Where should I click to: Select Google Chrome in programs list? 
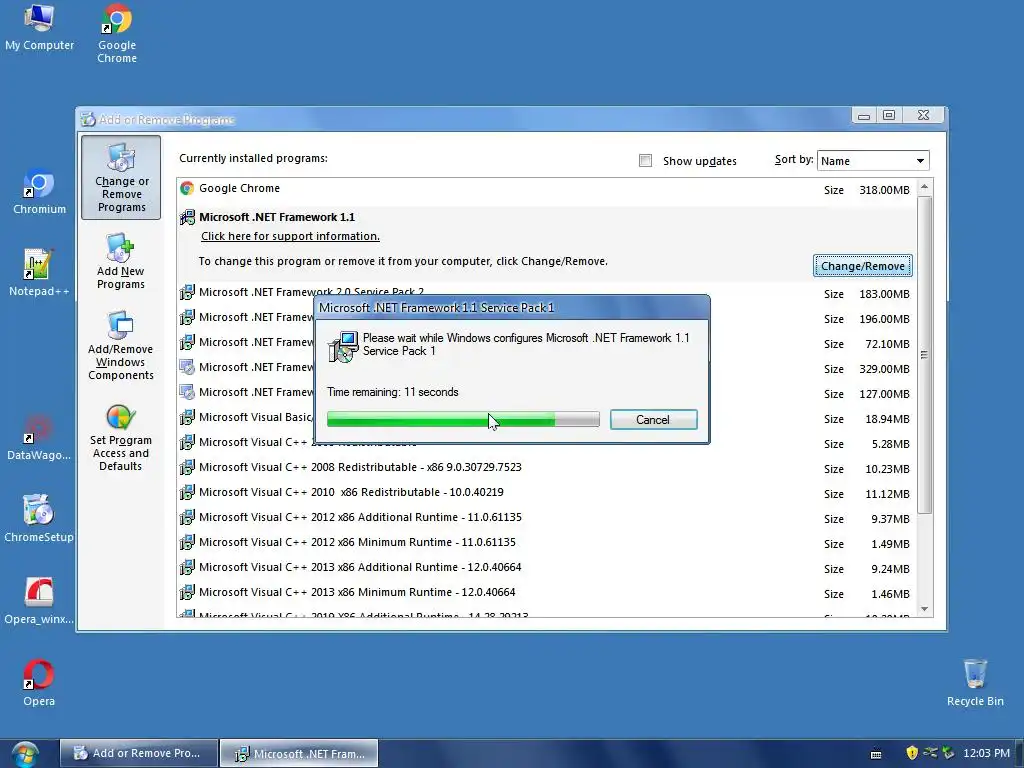click(x=547, y=190)
